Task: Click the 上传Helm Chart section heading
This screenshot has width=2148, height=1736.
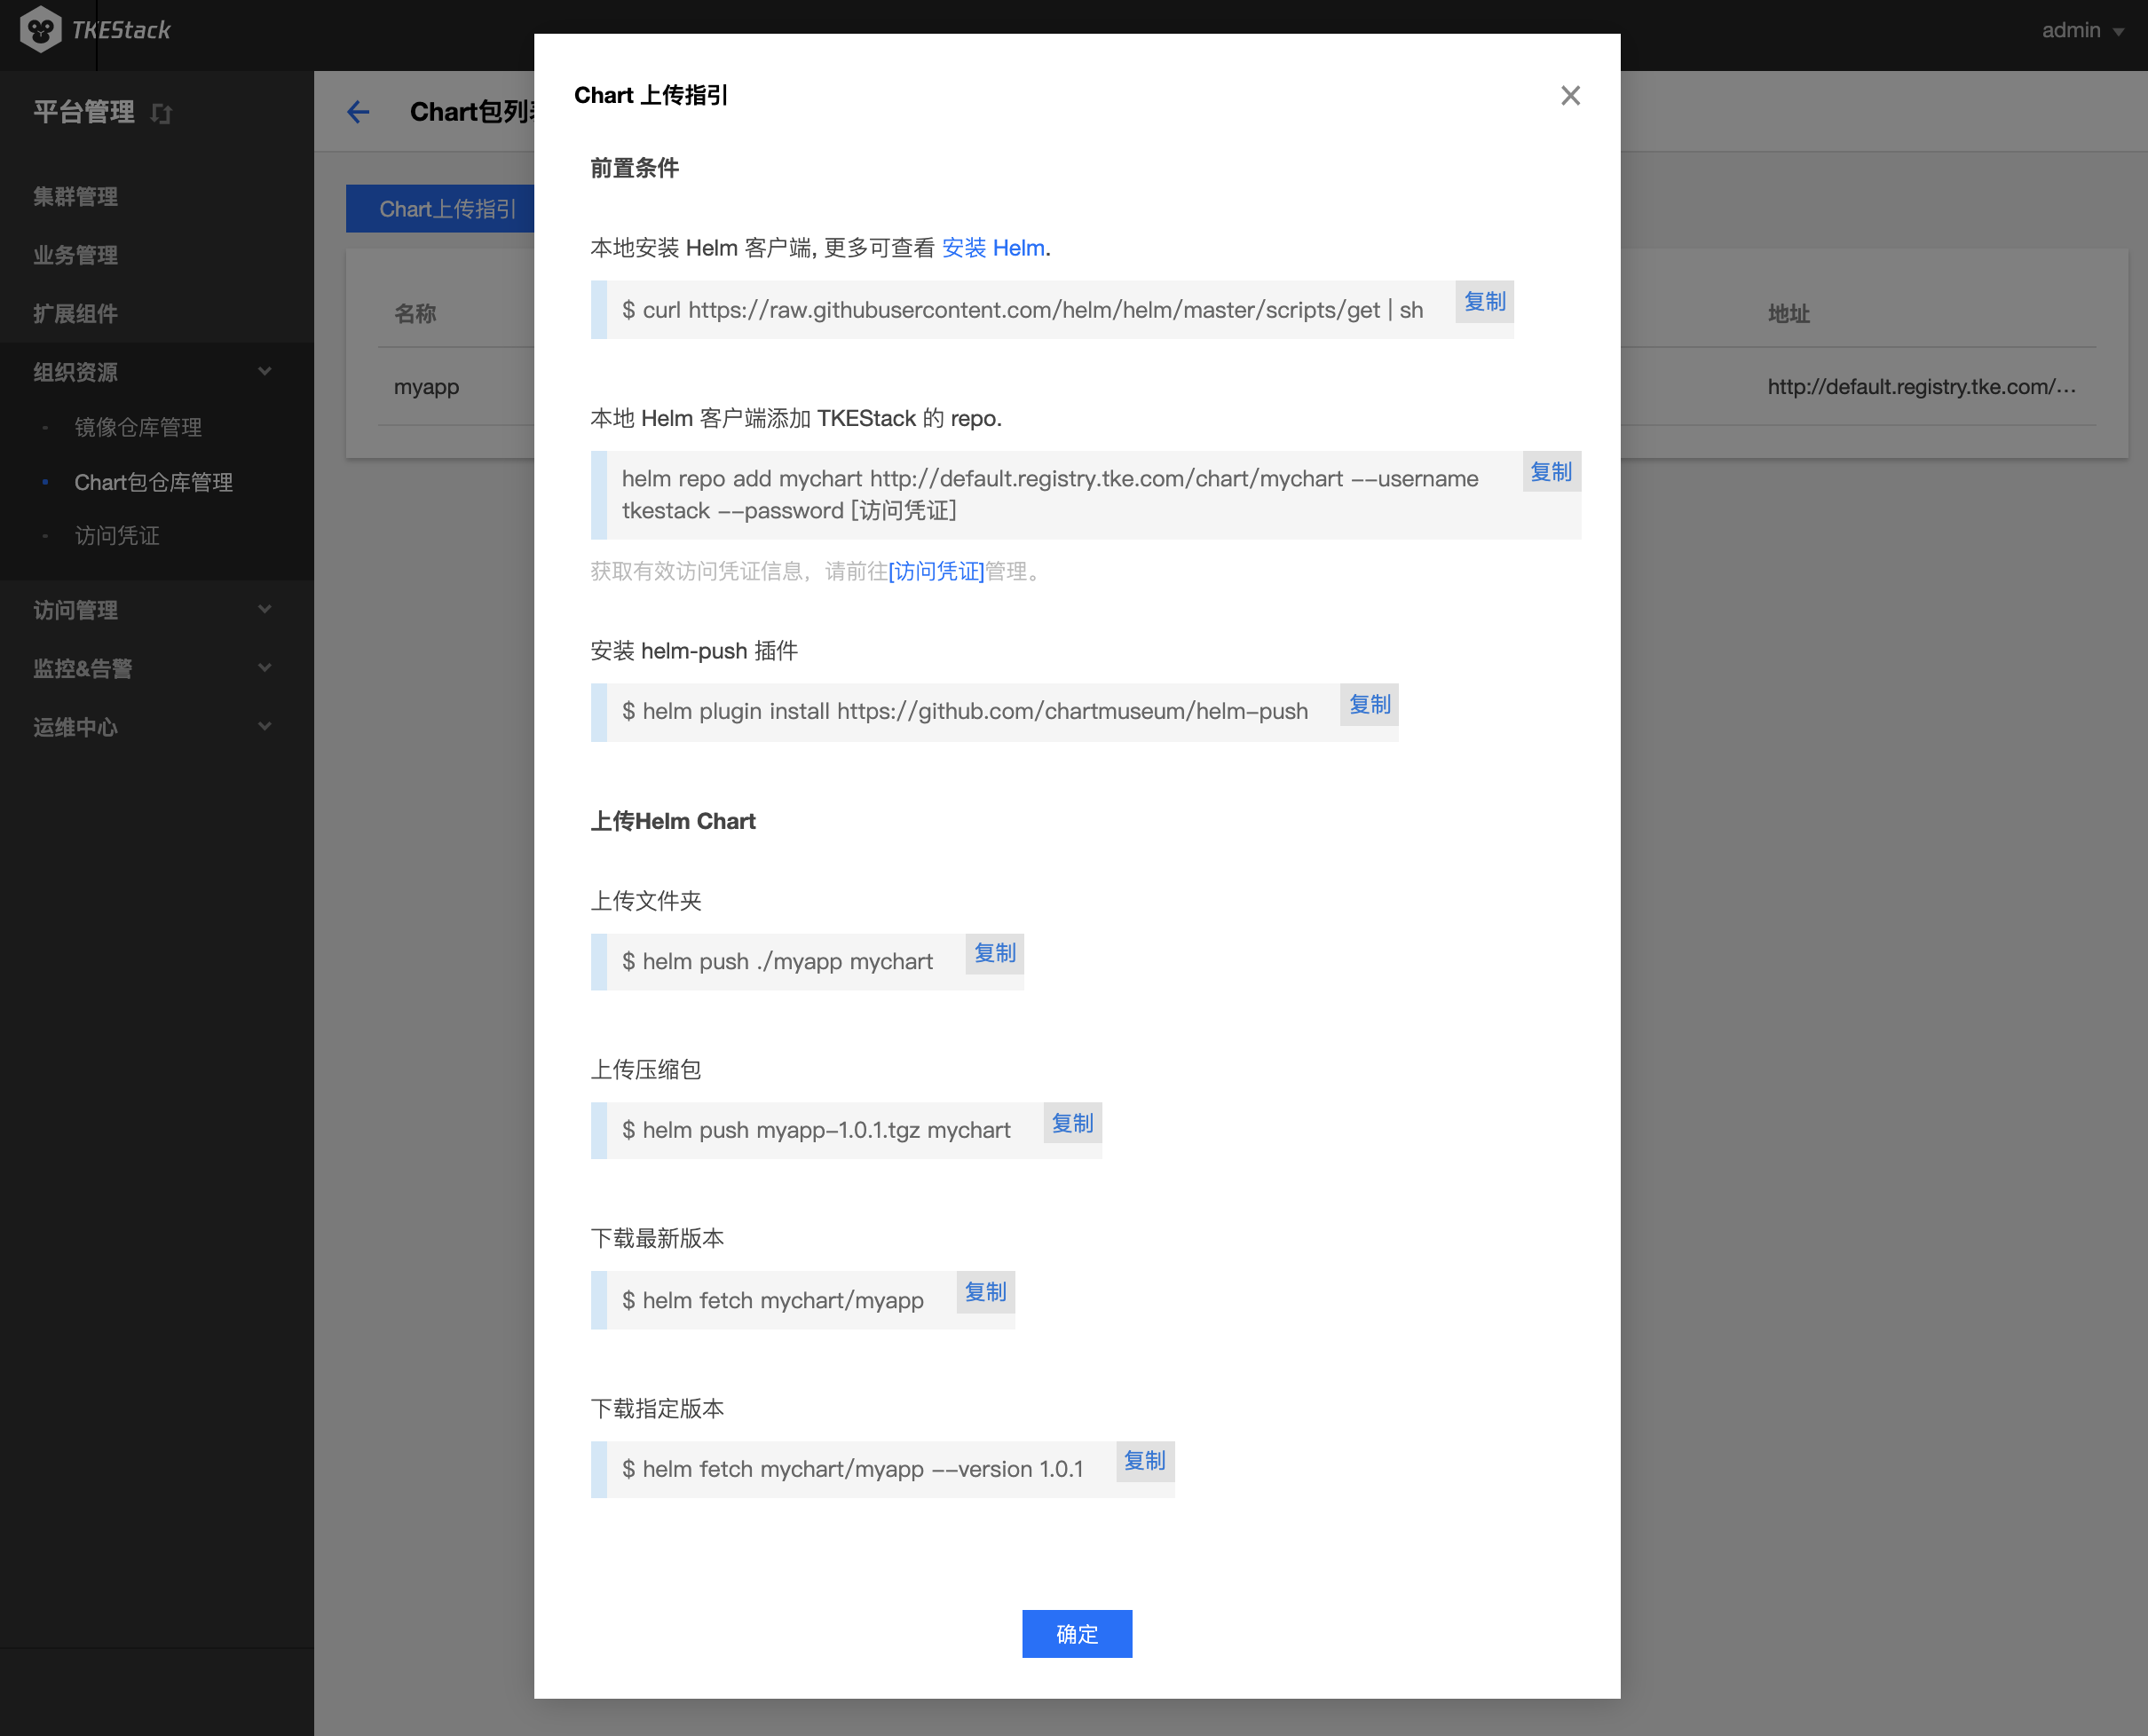Action: [x=672, y=821]
